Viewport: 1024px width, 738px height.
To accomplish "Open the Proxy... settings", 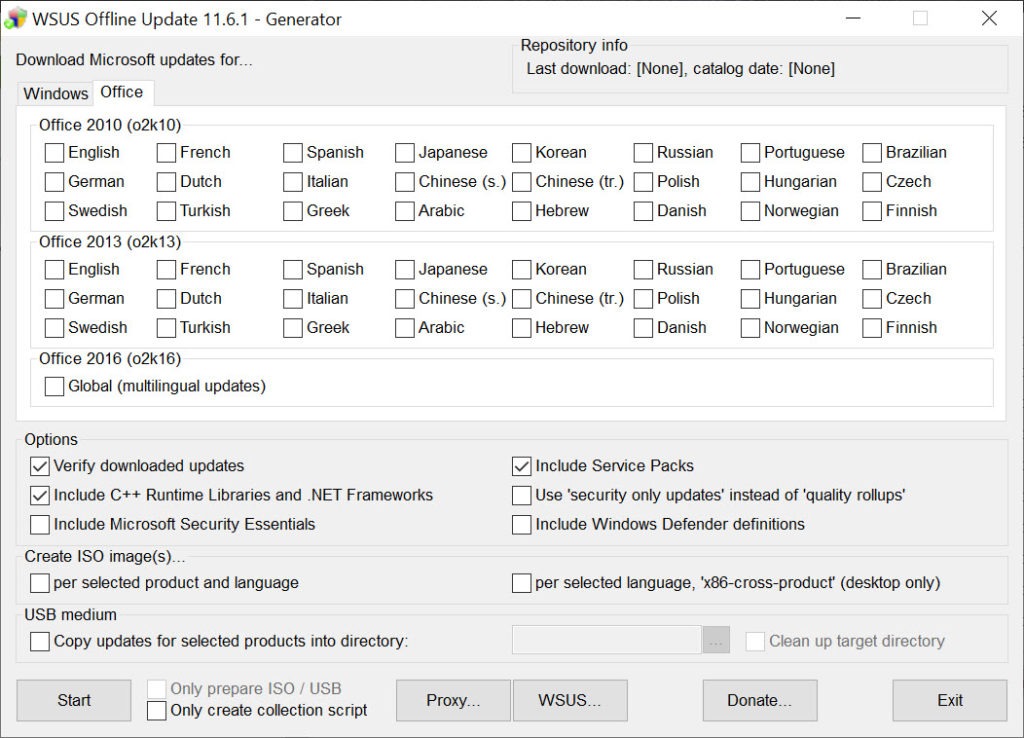I will click(453, 700).
